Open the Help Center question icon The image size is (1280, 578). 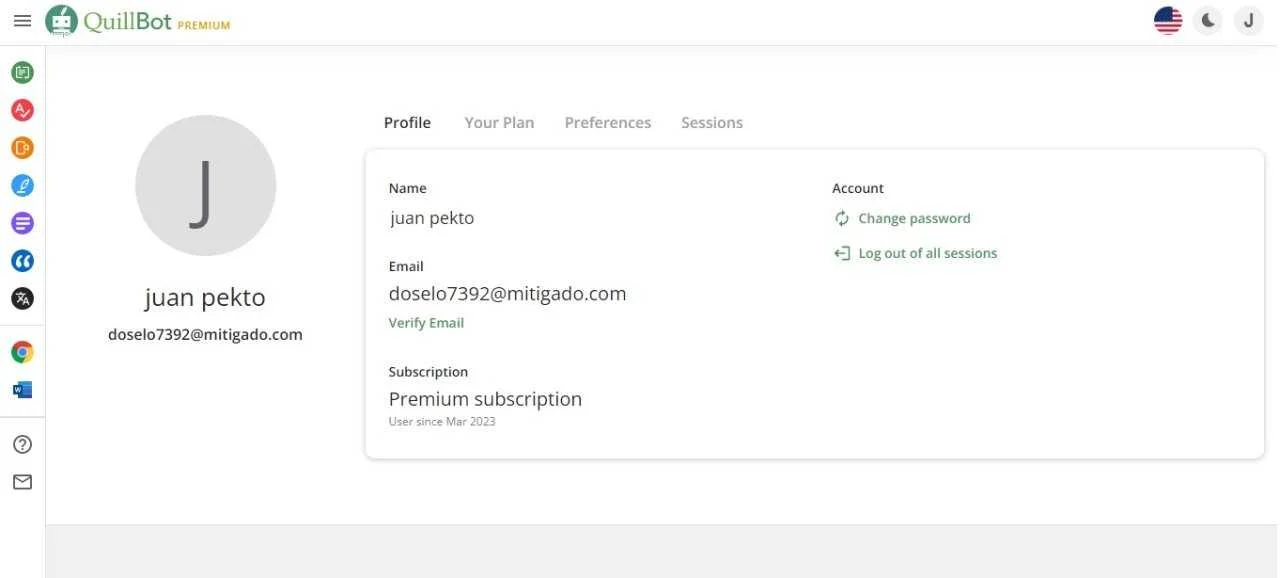(22, 444)
